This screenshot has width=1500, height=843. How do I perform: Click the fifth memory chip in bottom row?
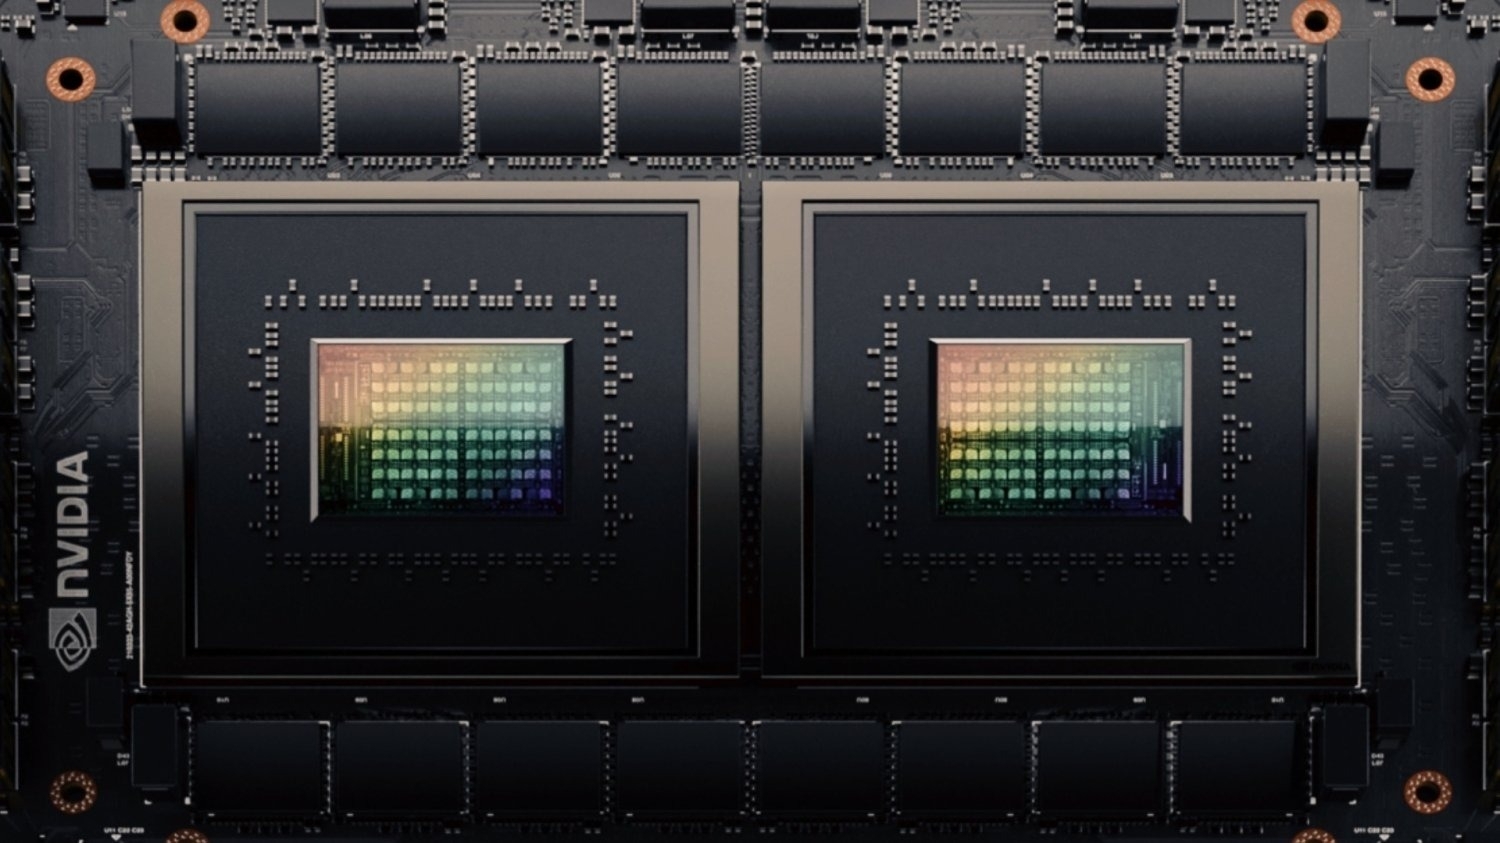(820, 765)
